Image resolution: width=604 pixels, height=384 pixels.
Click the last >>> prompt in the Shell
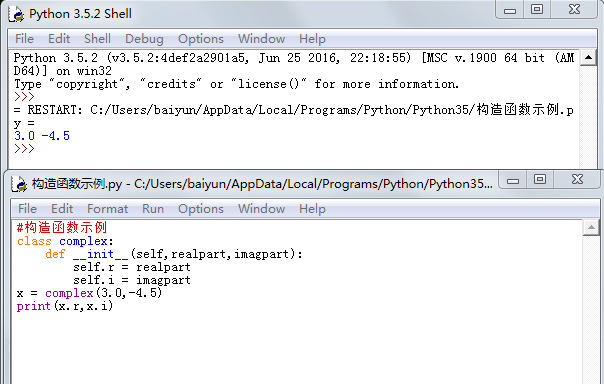(24, 149)
